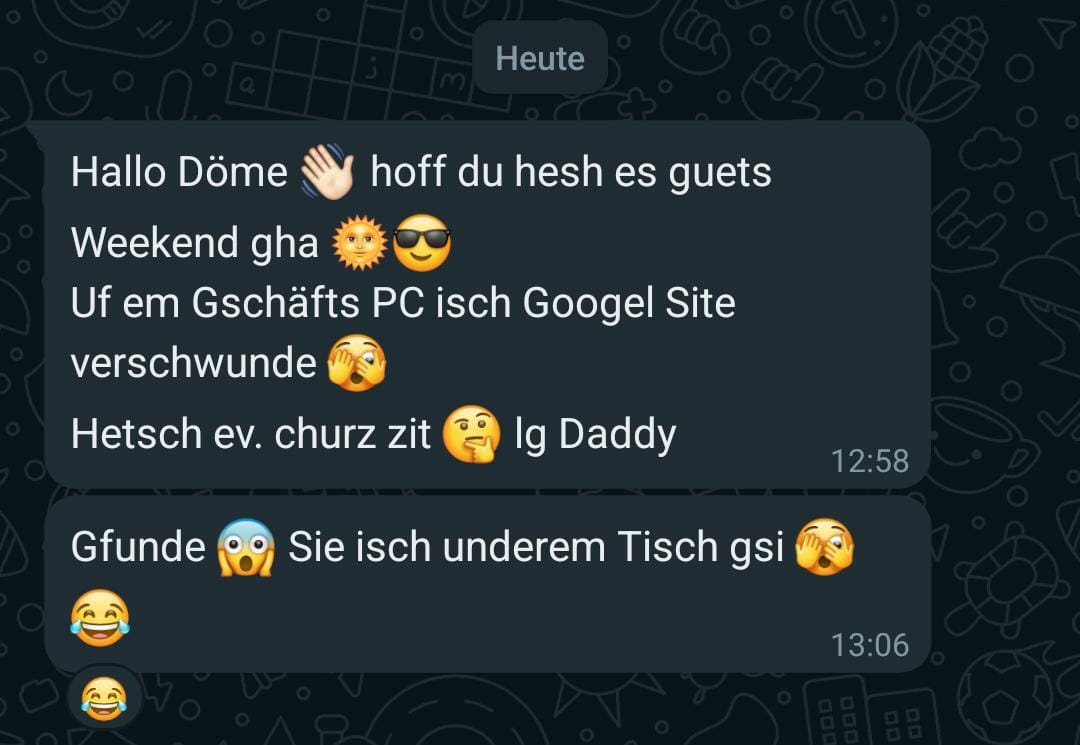Tap the sunglasses face emoji

point(422,242)
